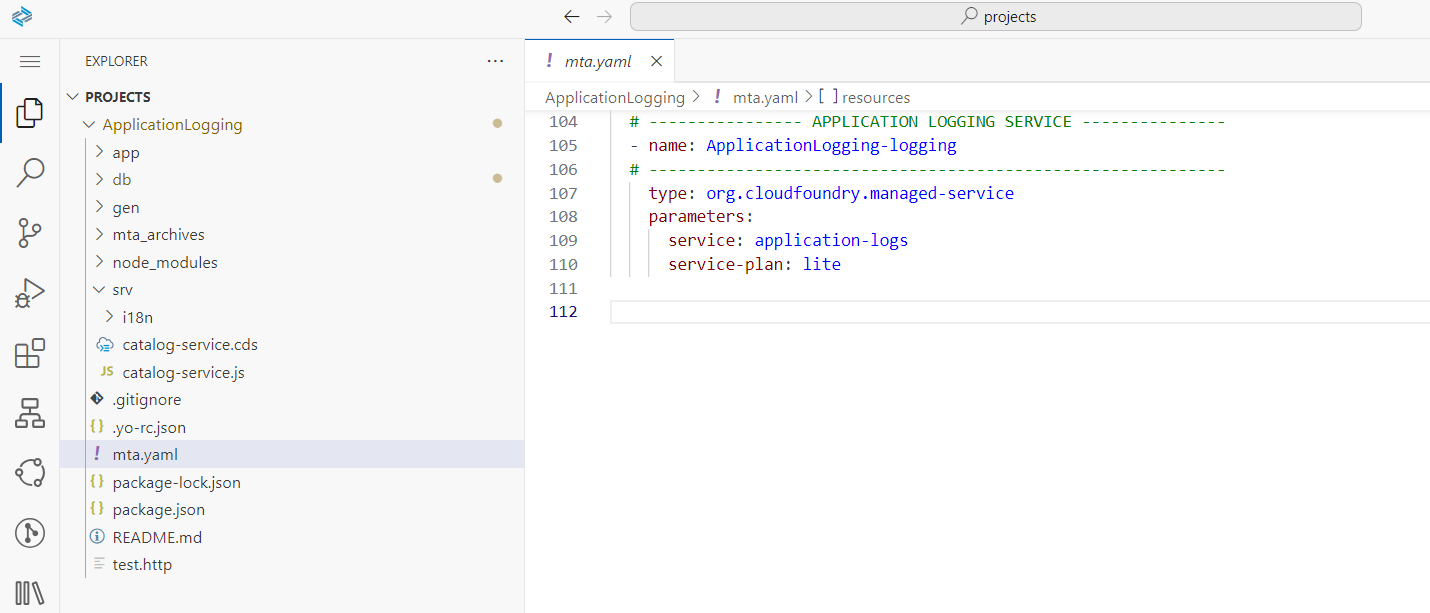Click the hamburger menu icon
Image resolution: width=1430 pixels, height=613 pixels.
pos(30,62)
